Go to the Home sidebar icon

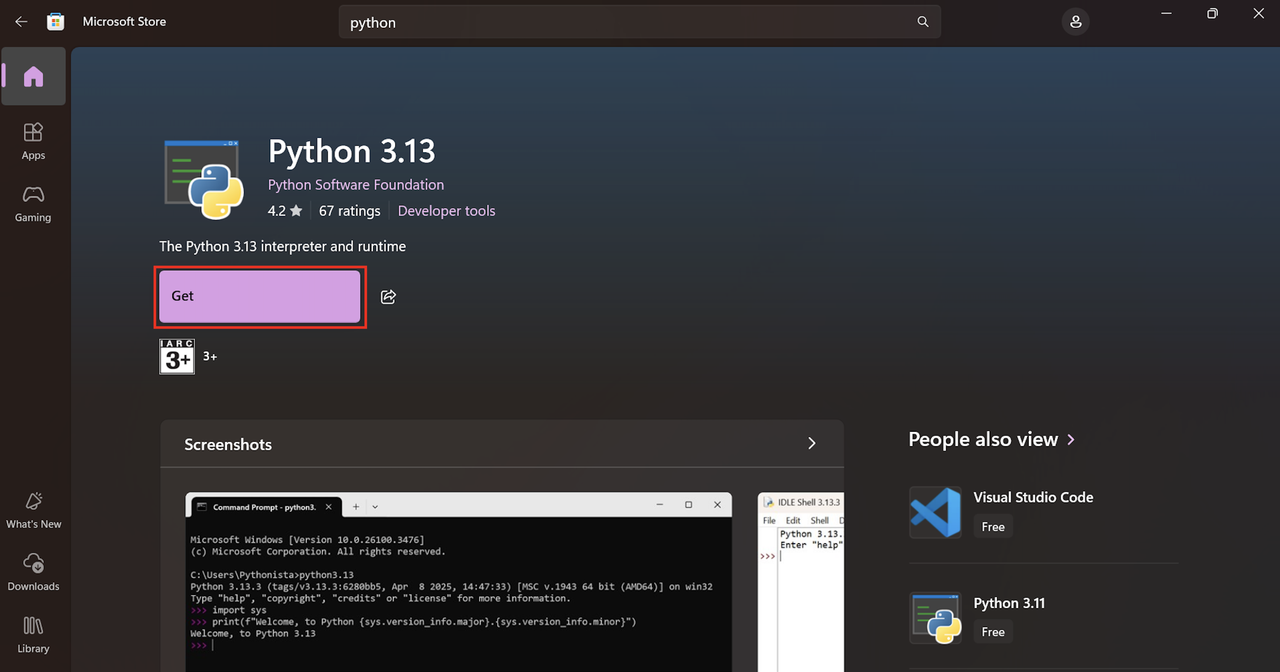pyautogui.click(x=33, y=76)
